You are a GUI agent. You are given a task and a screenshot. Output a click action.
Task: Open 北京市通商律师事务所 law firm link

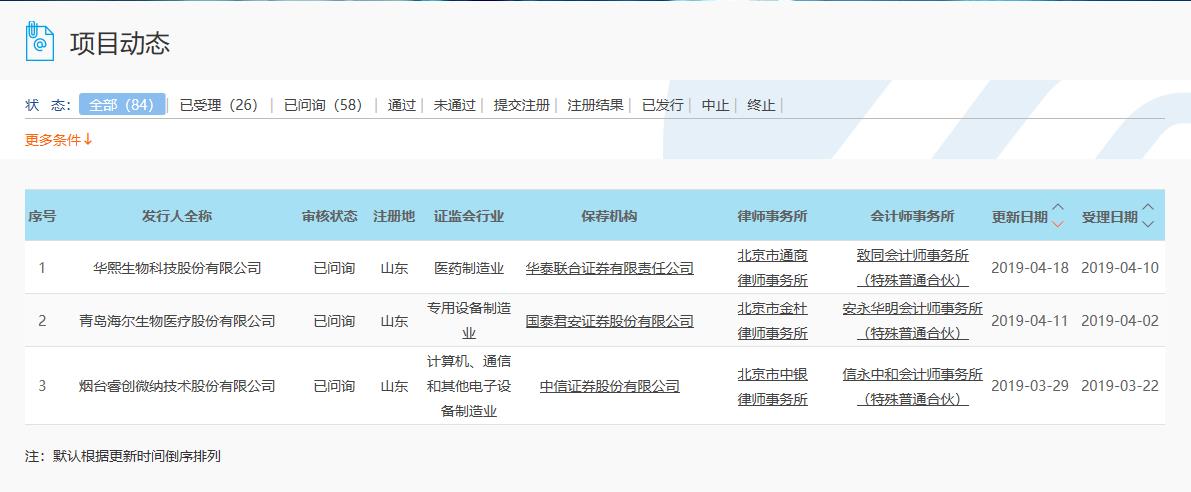click(x=772, y=268)
